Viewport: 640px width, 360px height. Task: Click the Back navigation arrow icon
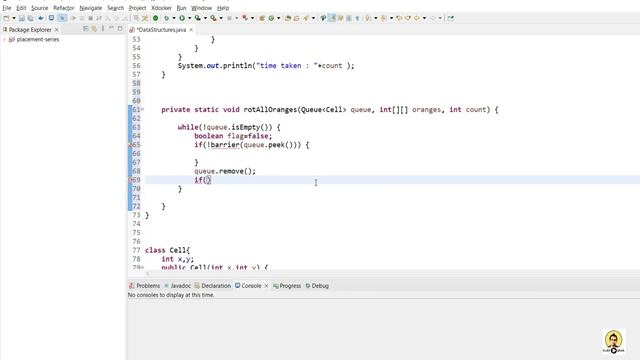pyautogui.click(x=417, y=18)
